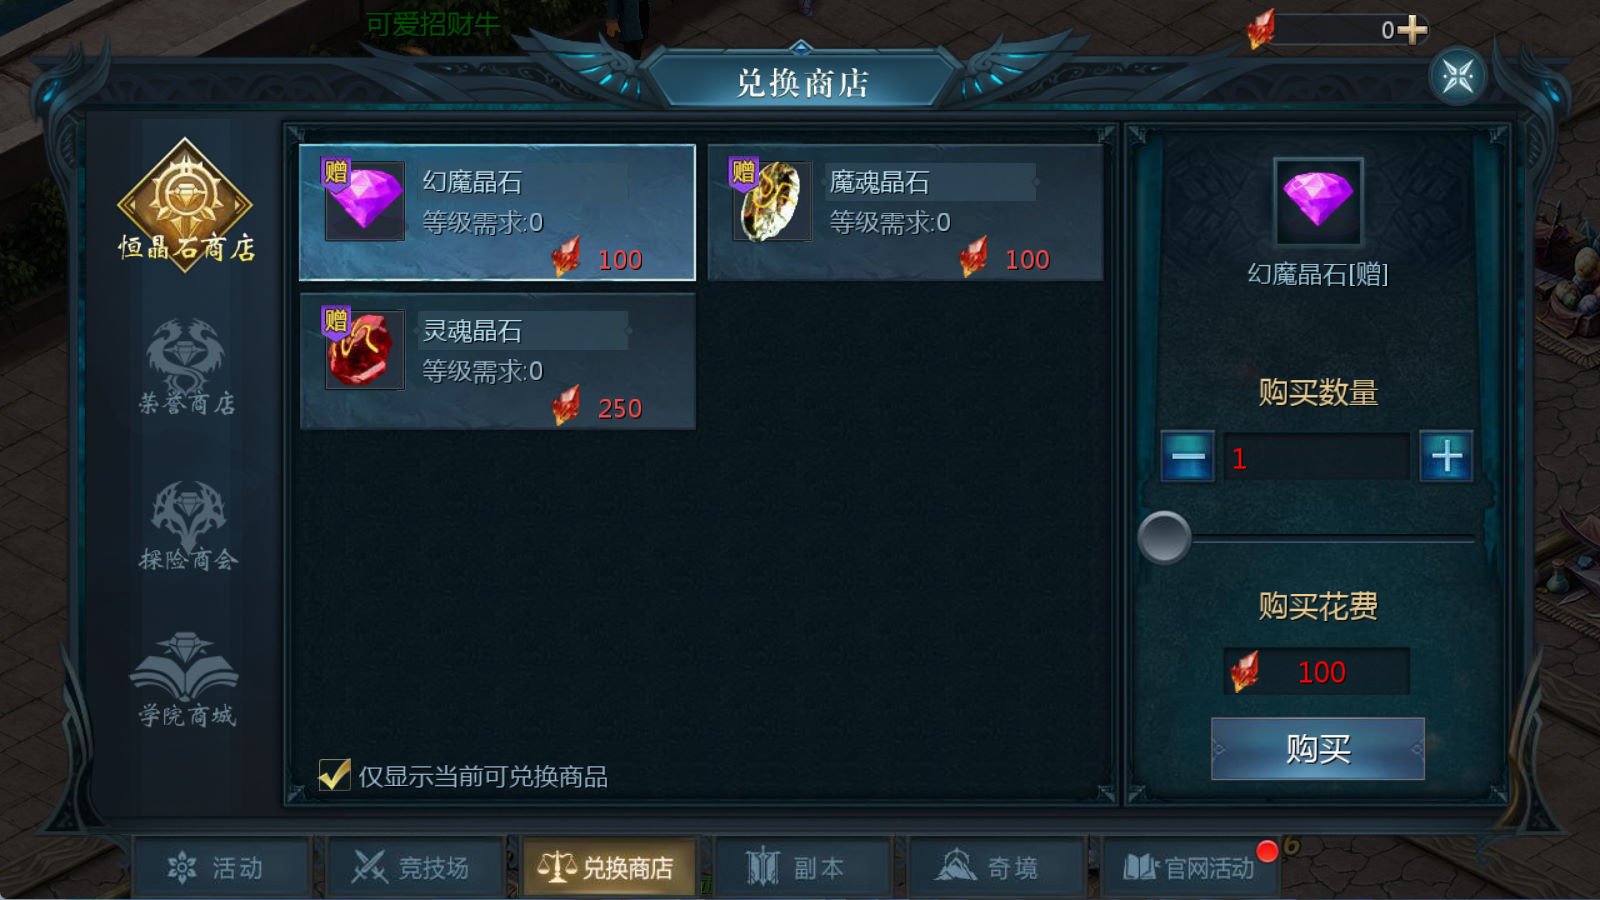1600x900 pixels.
Task: Open the 恒晶石商店 shop category
Action: 185,203
